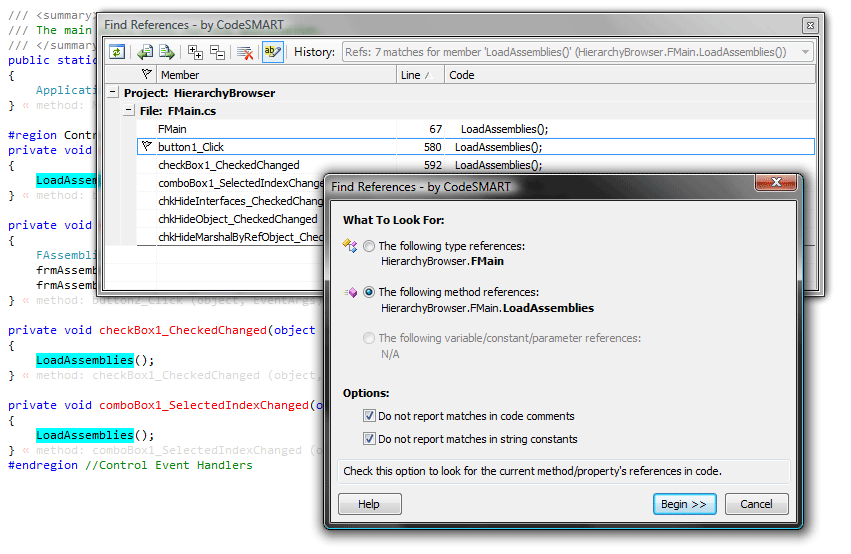Click the Cancel button
Screen dimensions: 851x554
pyautogui.click(x=756, y=504)
